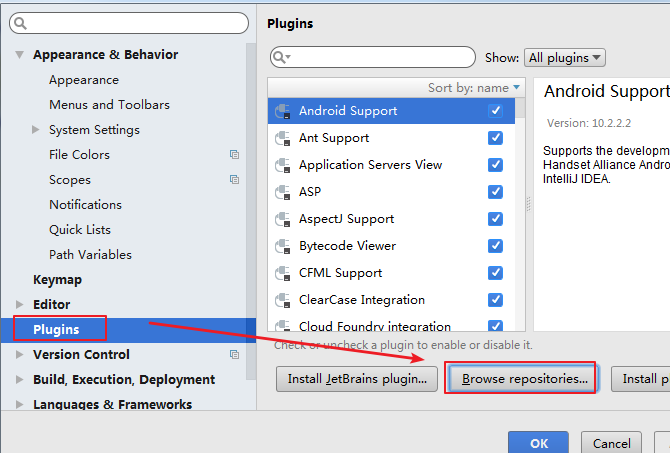Click the Browse repositories button
Image resolution: width=670 pixels, height=453 pixels.
tap(525, 379)
